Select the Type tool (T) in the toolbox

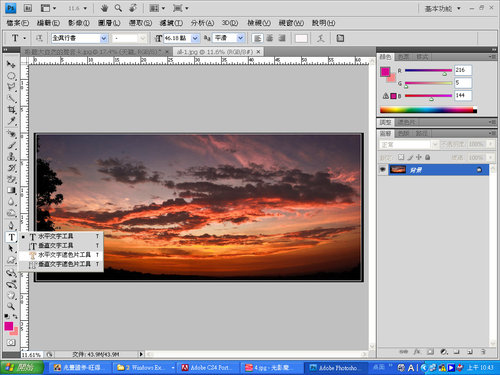tap(11, 237)
